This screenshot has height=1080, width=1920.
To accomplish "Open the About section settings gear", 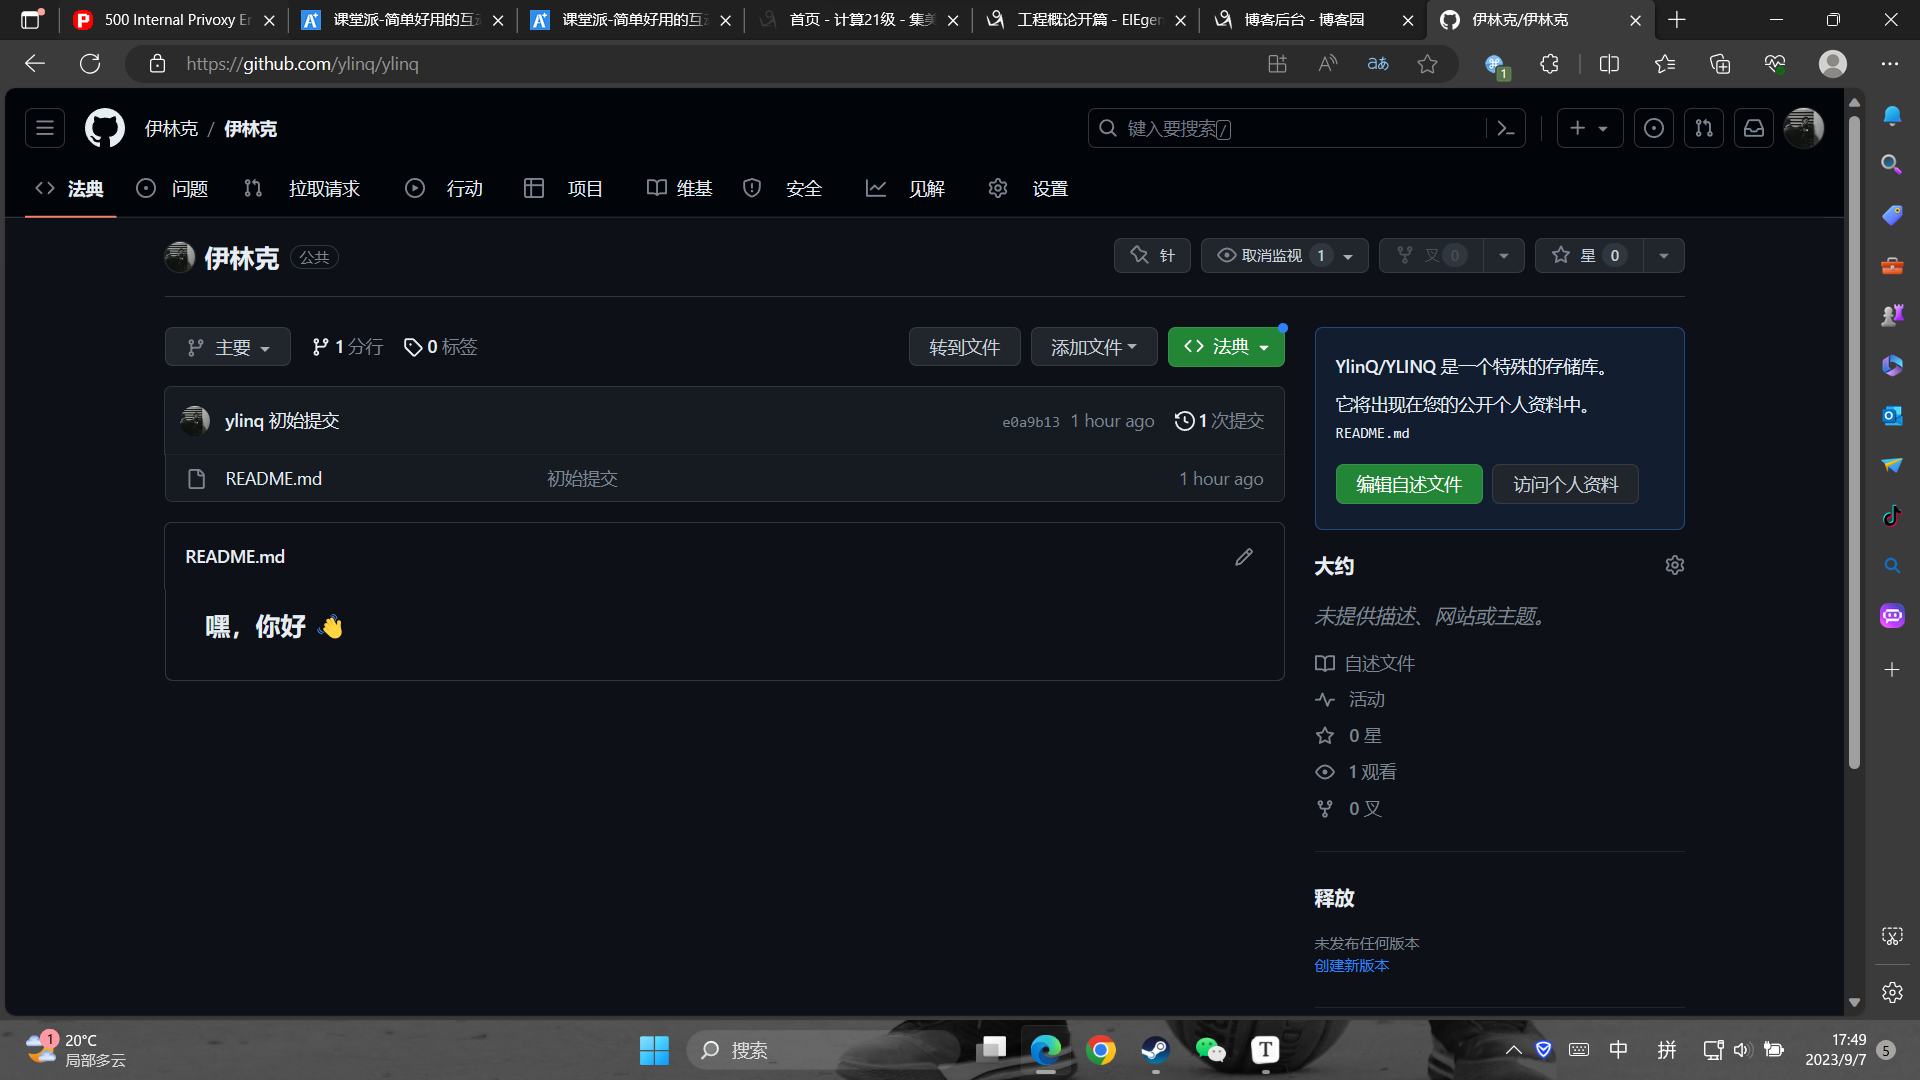I will (x=1675, y=565).
